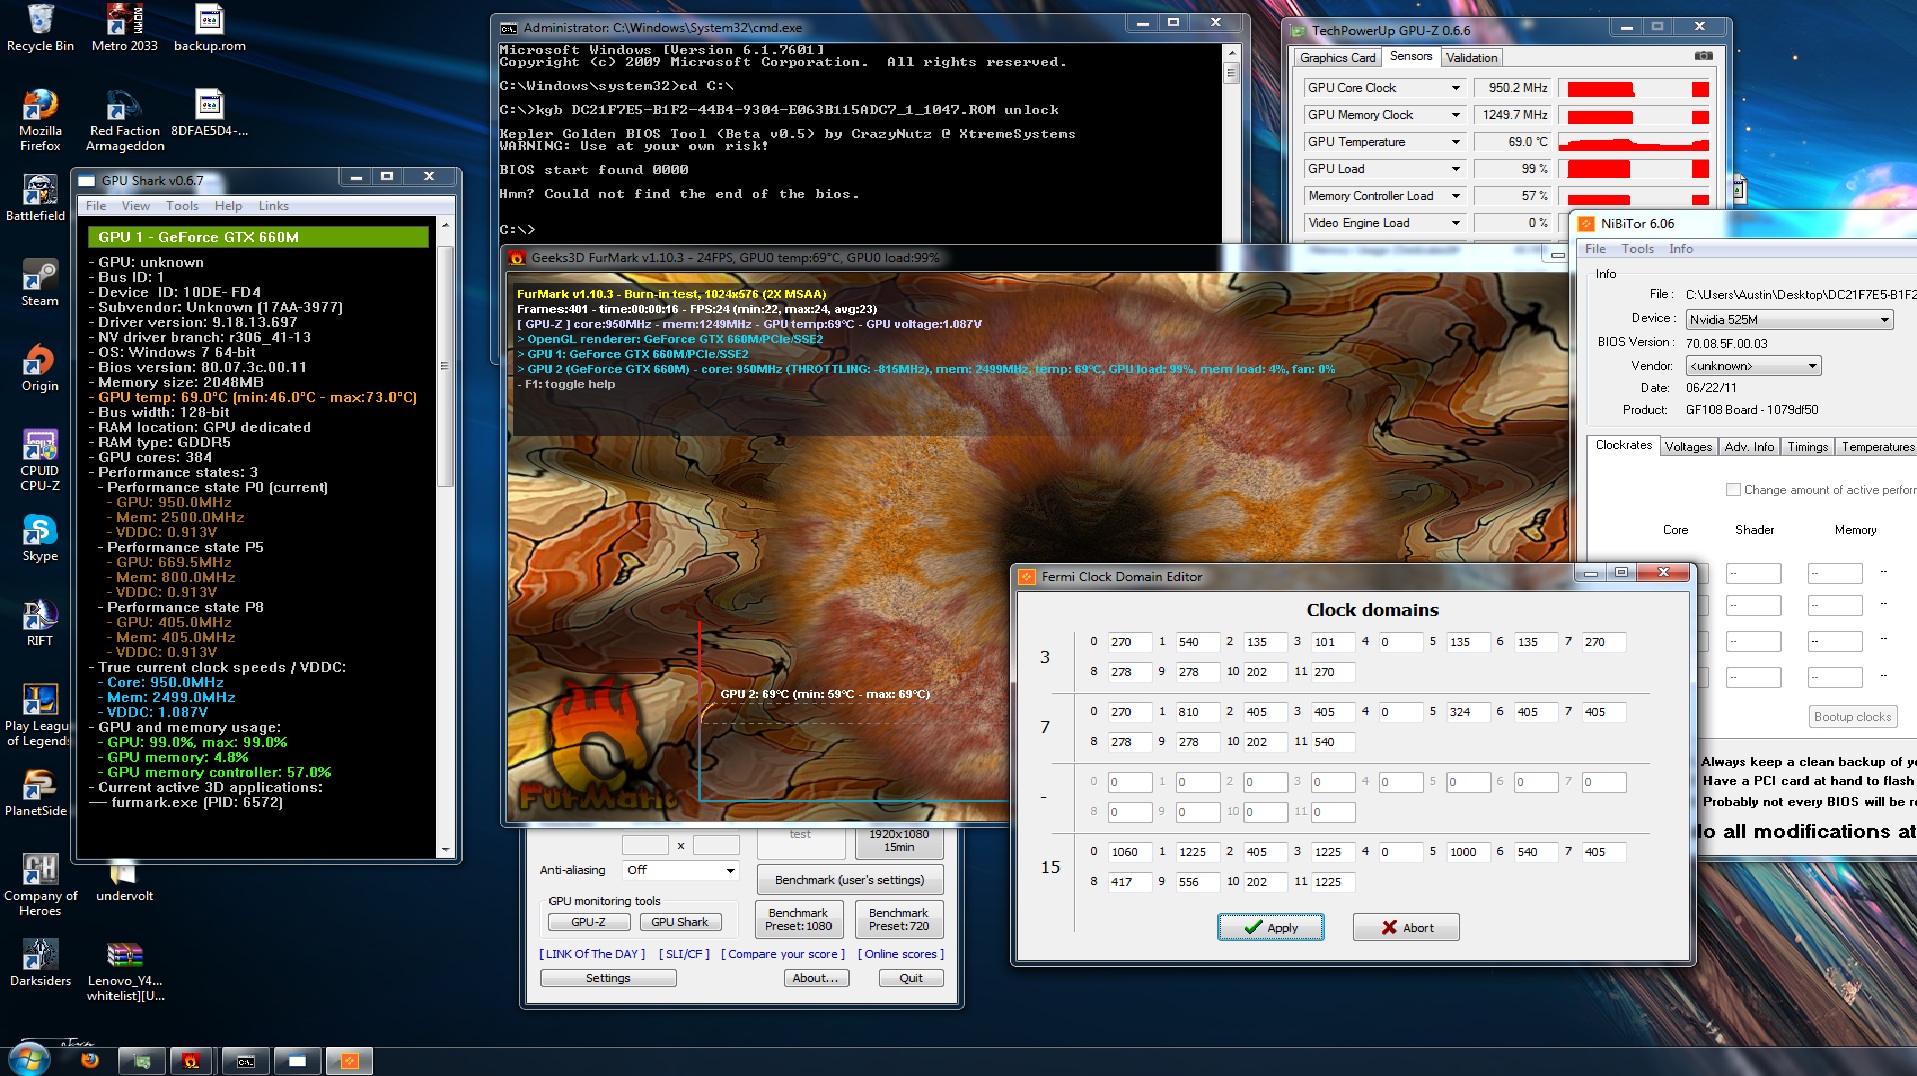Viewport: 1917px width, 1076px height.
Task: Open the Origin desktop shortcut
Action: [x=40, y=368]
